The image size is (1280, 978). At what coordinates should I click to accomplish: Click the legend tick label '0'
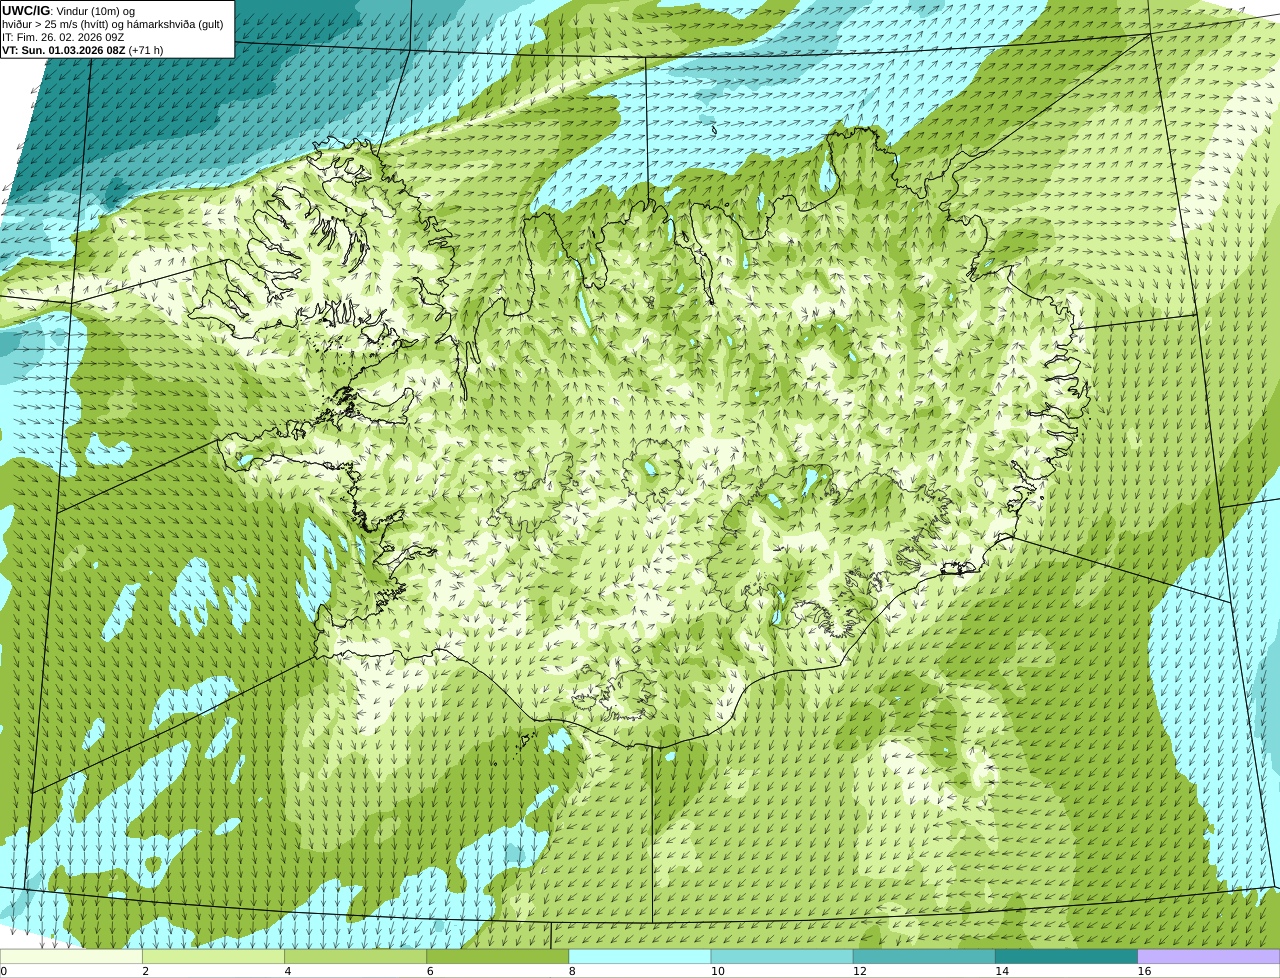pyautogui.click(x=4, y=971)
